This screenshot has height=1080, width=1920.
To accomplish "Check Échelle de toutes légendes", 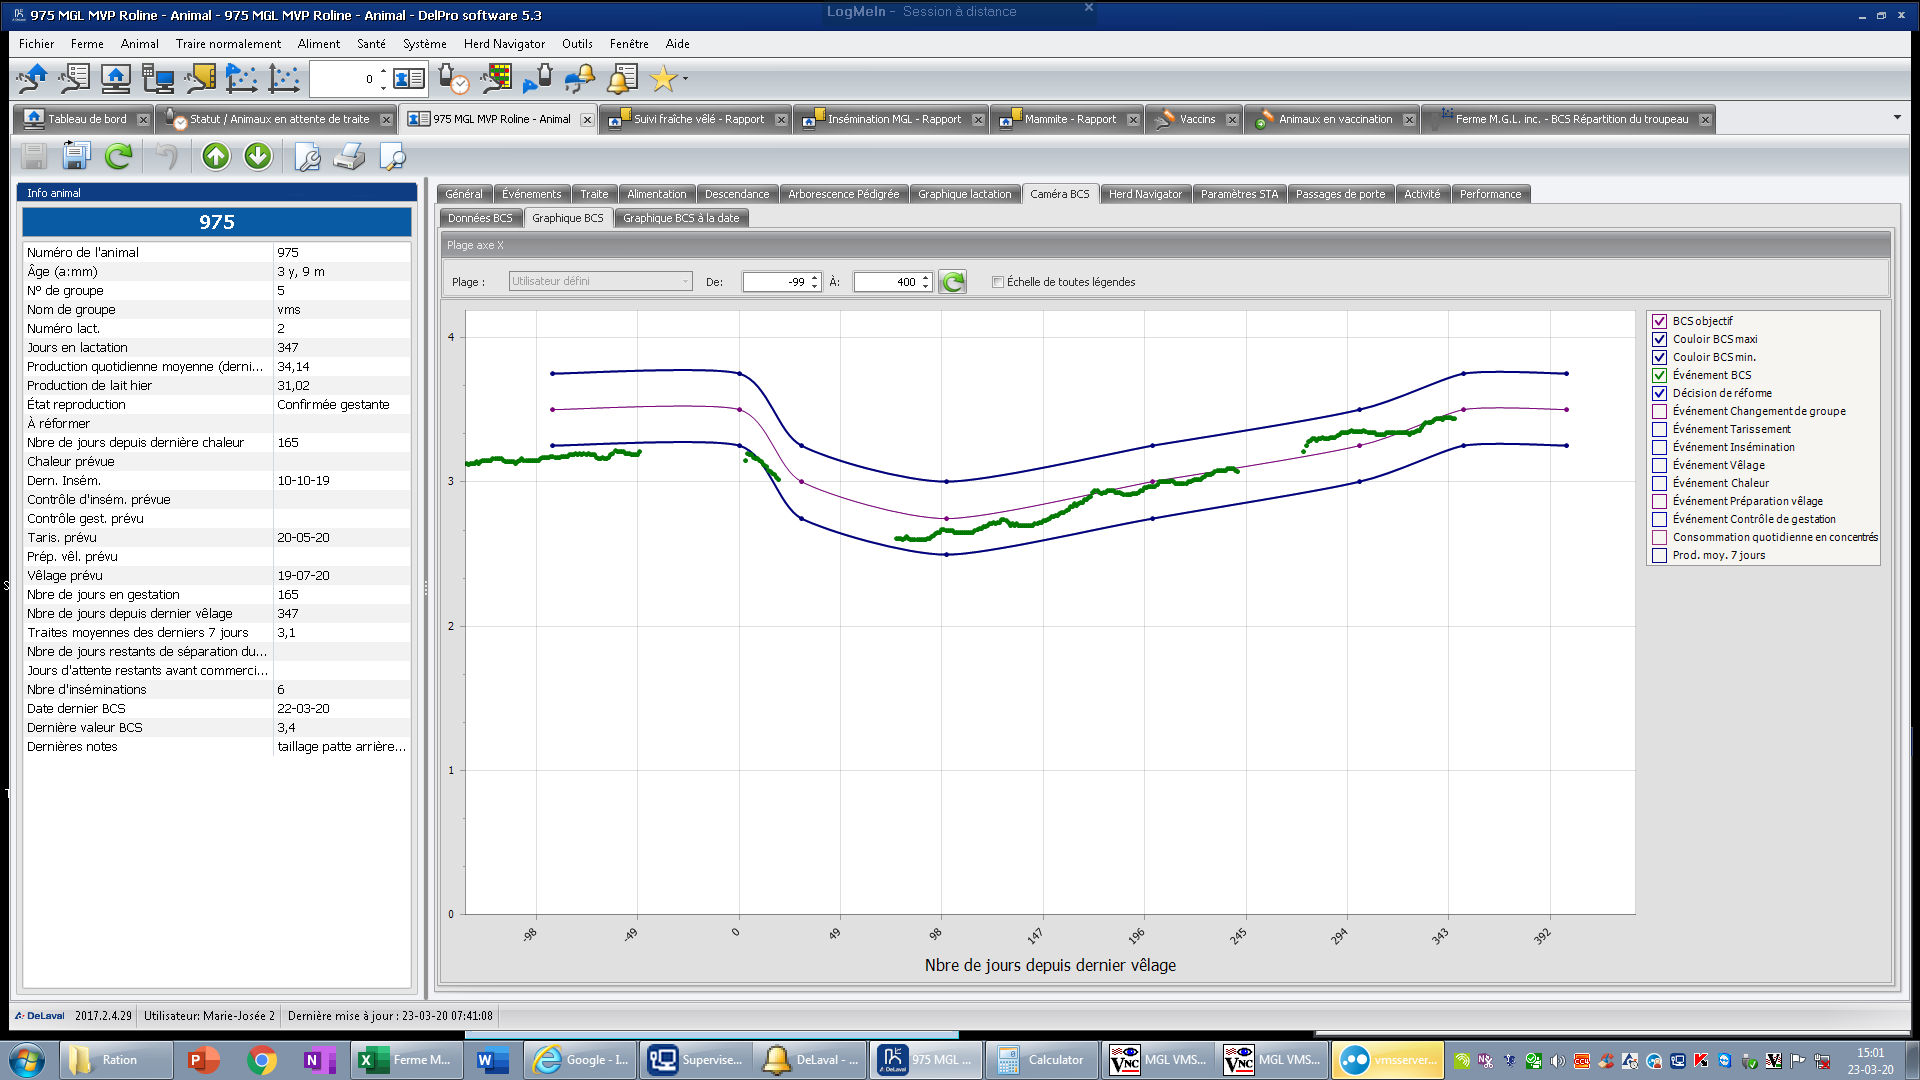I will [x=998, y=282].
